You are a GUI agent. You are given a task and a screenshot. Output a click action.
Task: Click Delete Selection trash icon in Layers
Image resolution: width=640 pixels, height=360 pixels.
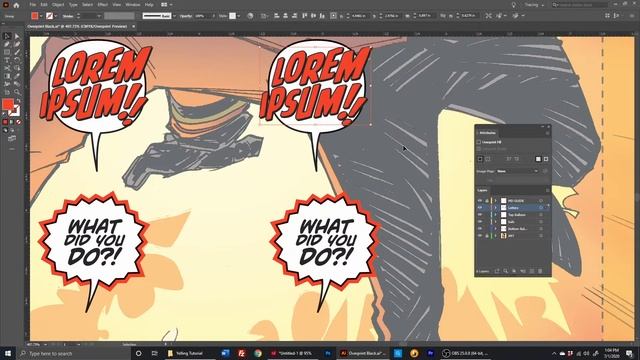540,271
